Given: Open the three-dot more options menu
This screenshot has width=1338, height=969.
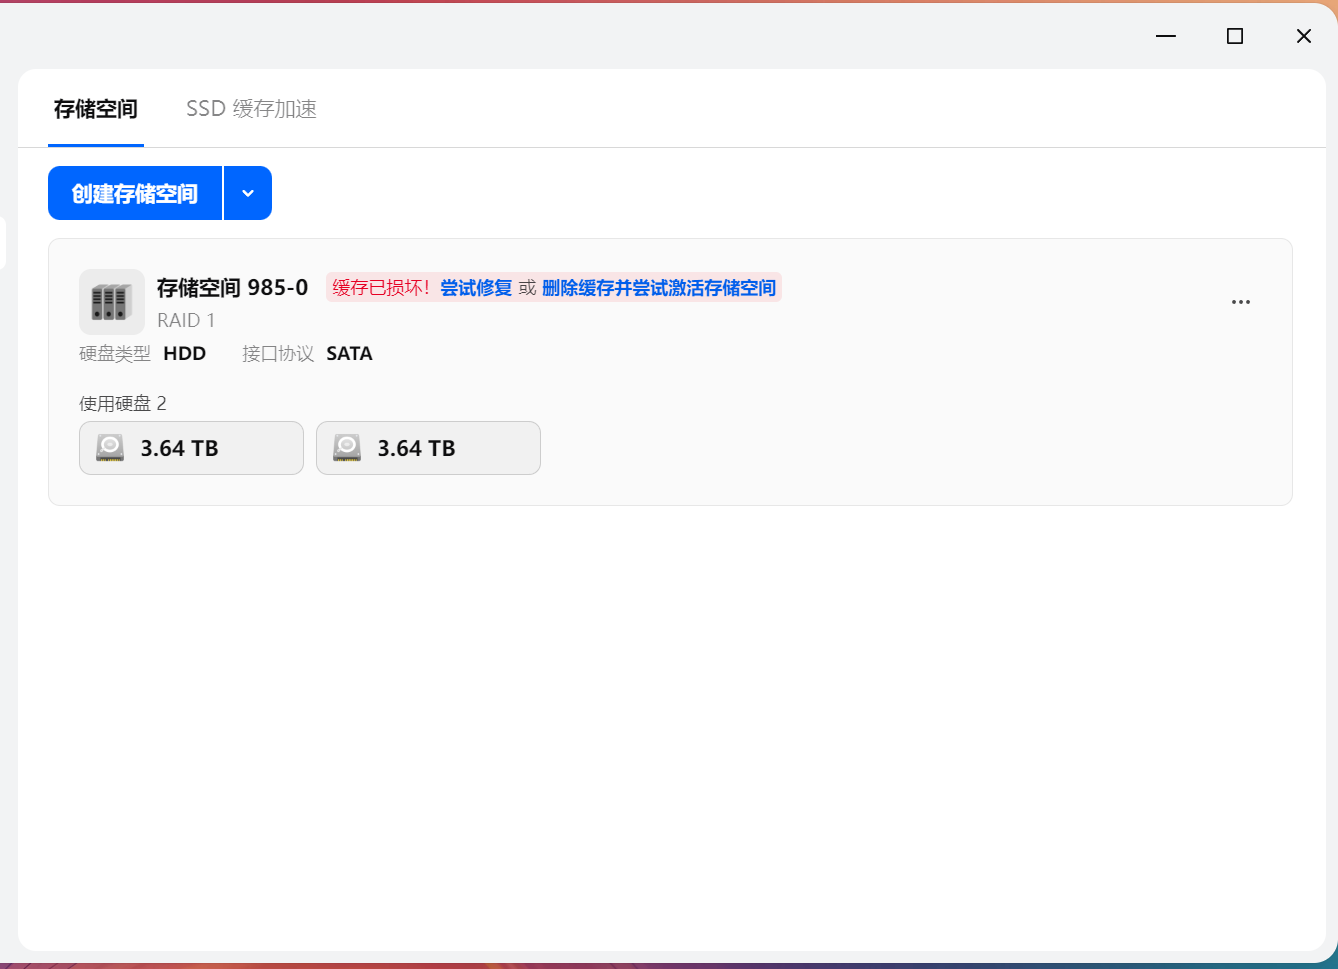Looking at the screenshot, I should (x=1241, y=302).
